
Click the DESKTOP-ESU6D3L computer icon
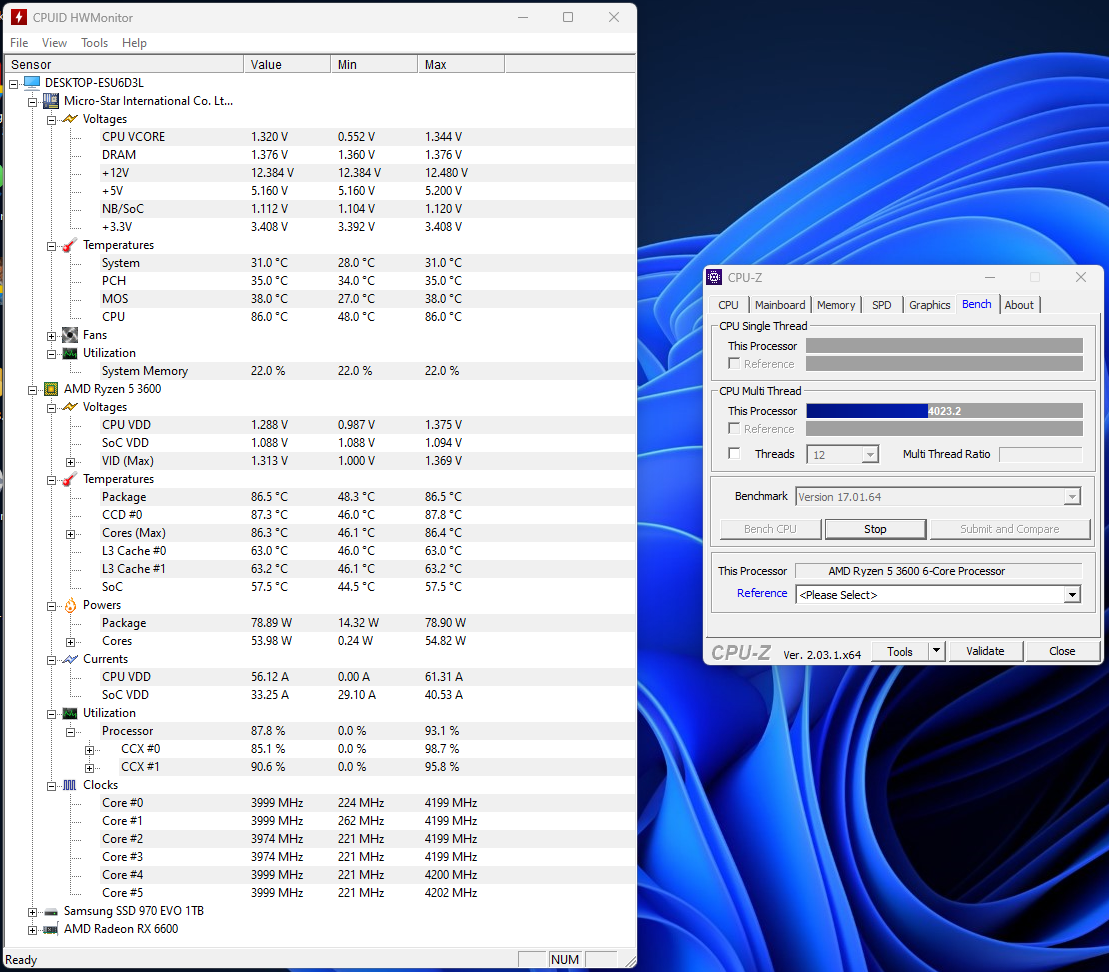pyautogui.click(x=32, y=83)
